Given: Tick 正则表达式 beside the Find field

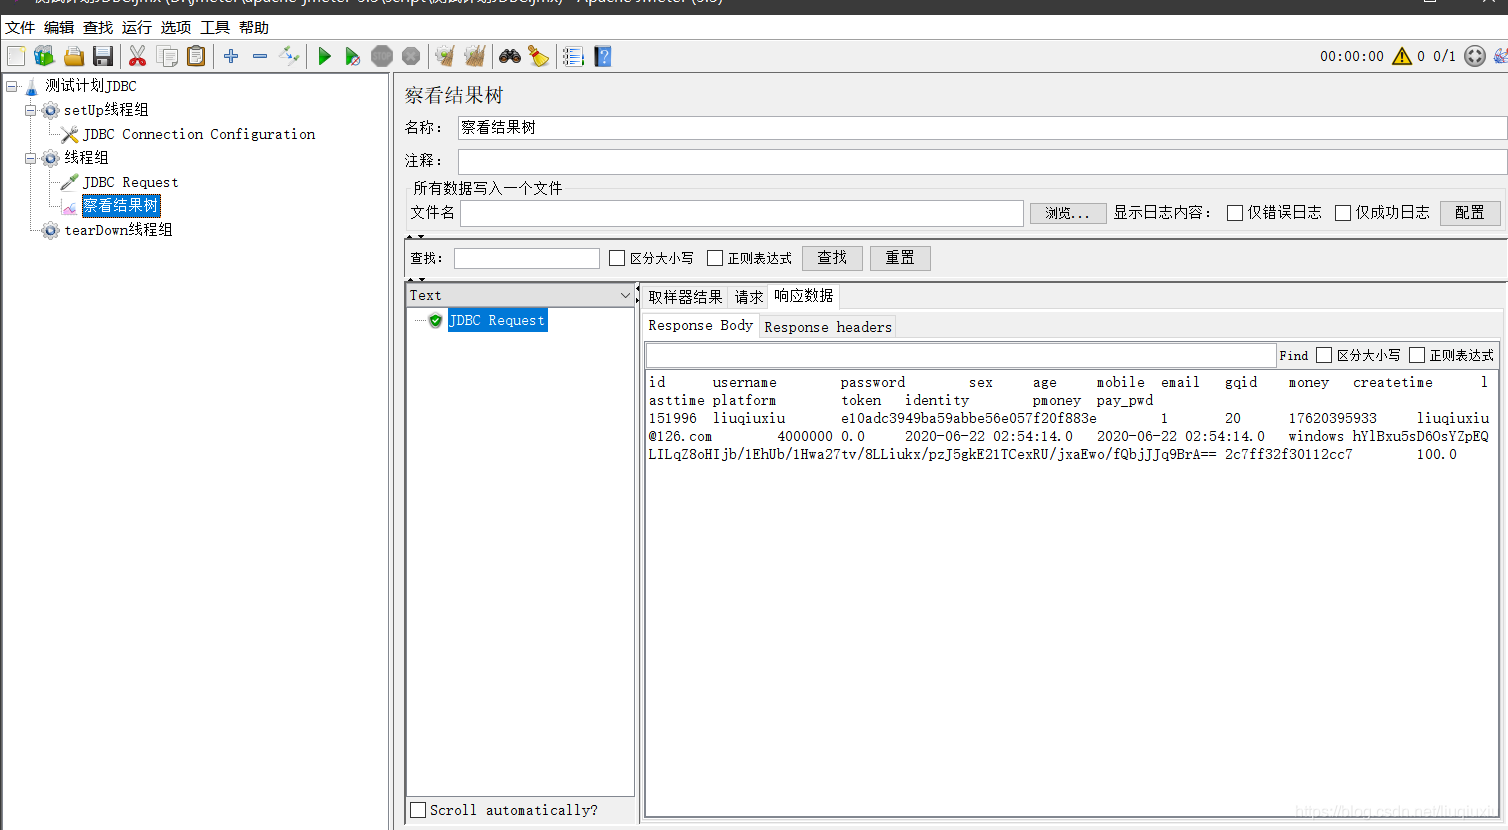Looking at the screenshot, I should (1417, 355).
